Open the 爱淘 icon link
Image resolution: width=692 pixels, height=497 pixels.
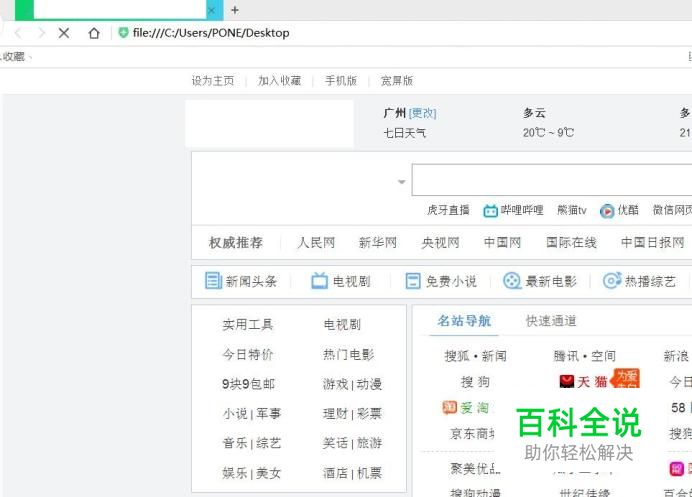tap(466, 407)
